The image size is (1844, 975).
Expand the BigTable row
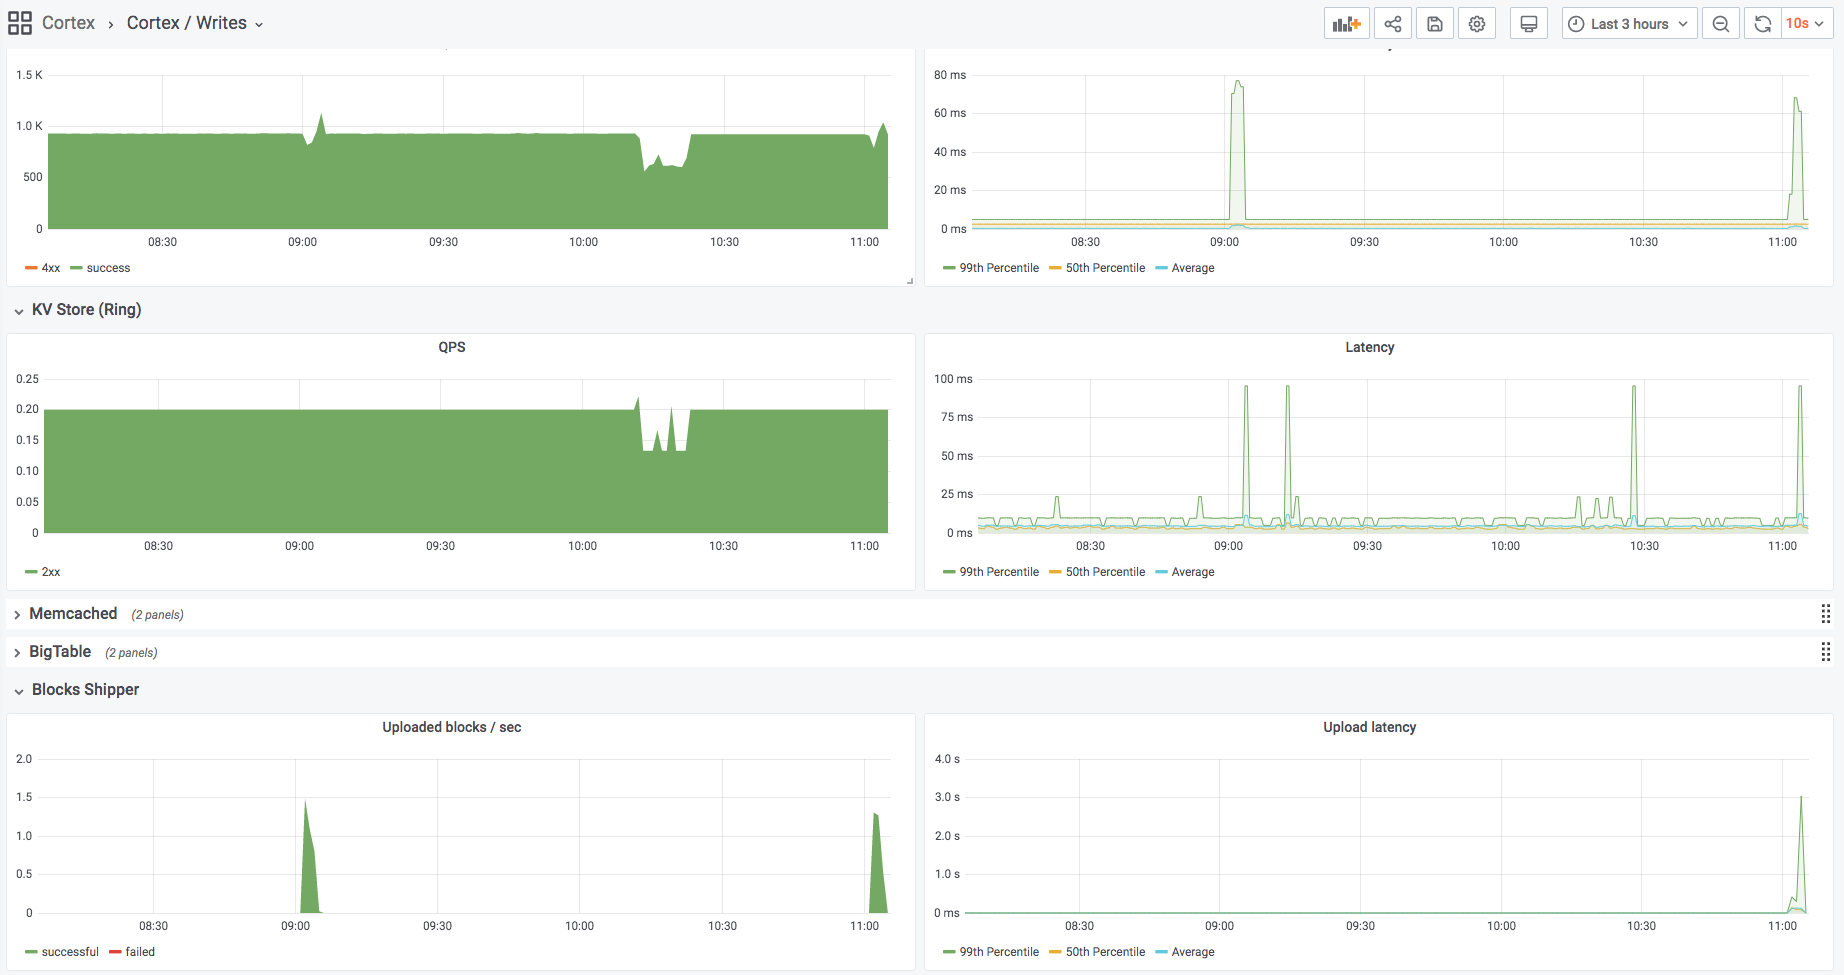coord(60,652)
